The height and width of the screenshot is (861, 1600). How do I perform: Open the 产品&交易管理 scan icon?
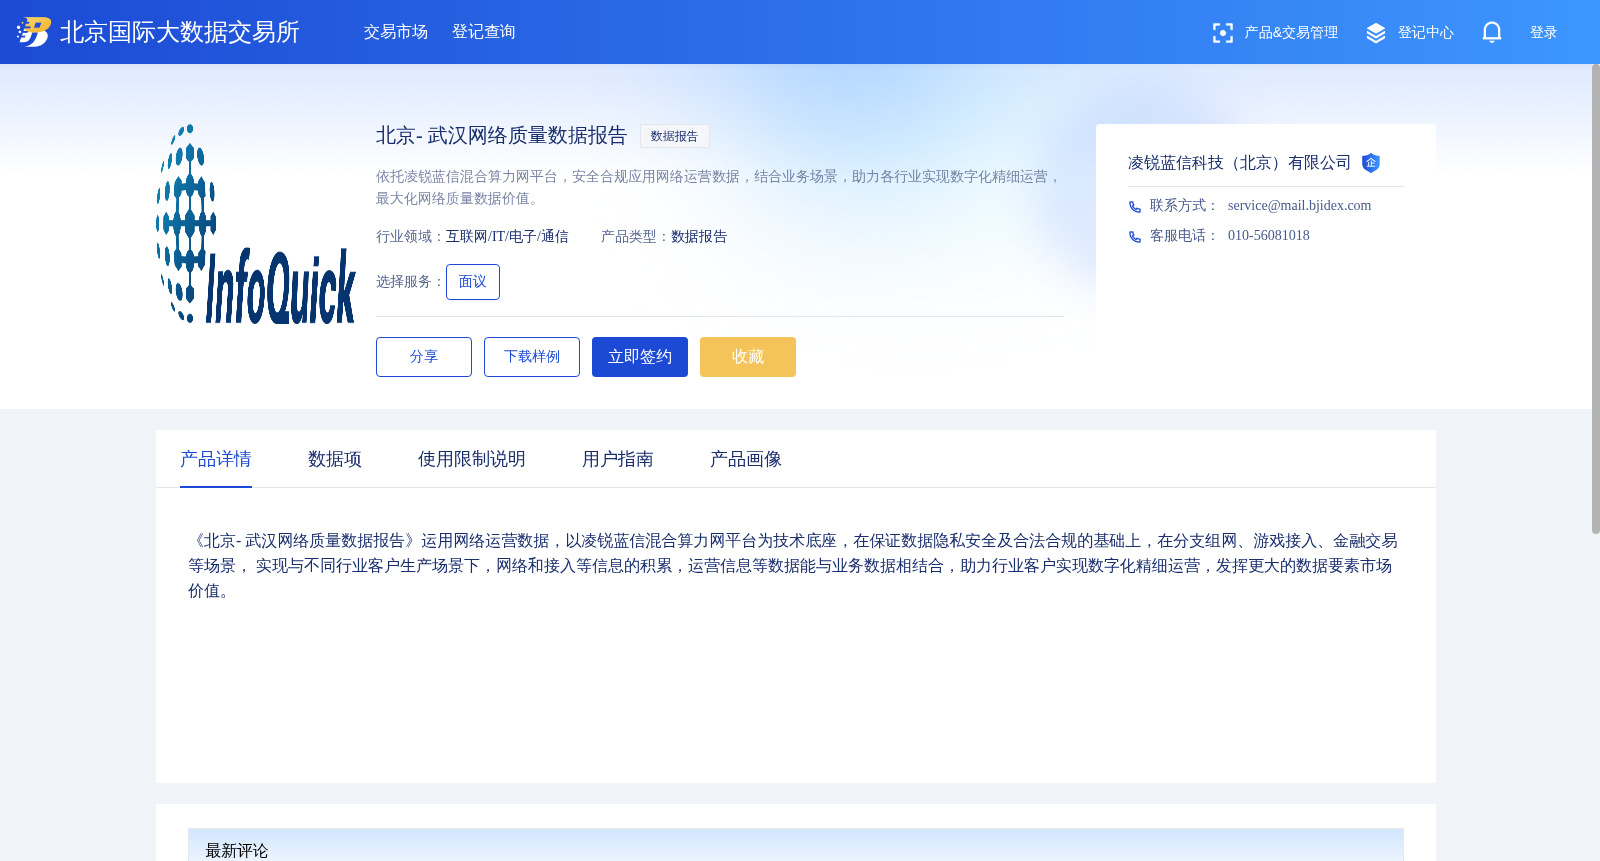tap(1222, 33)
